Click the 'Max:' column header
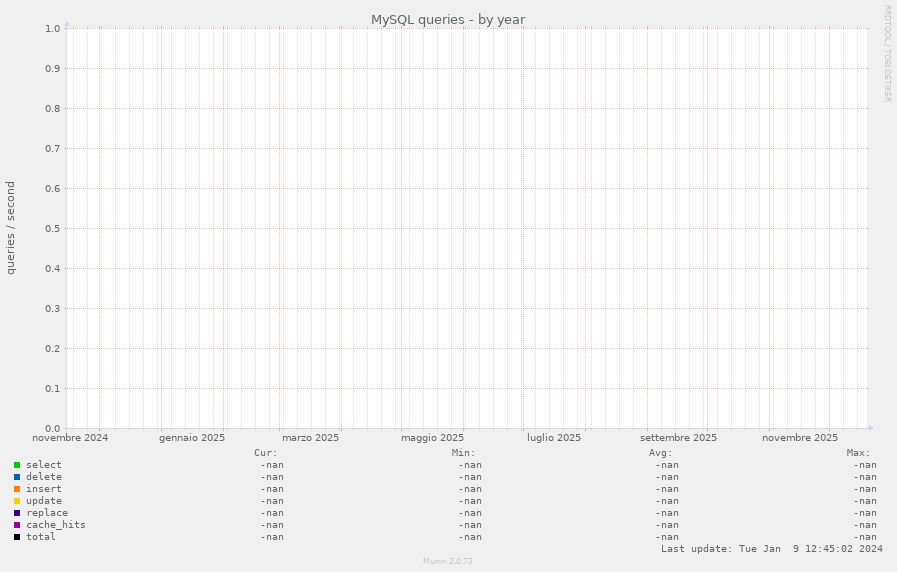The height and width of the screenshot is (572, 897). coord(859,453)
